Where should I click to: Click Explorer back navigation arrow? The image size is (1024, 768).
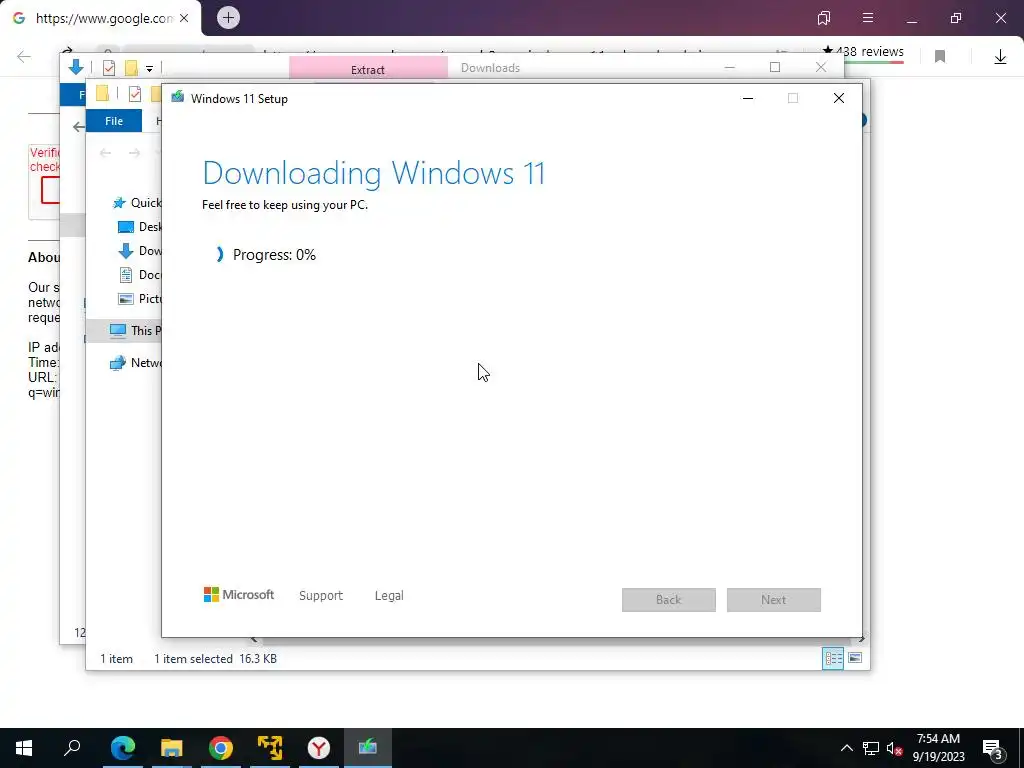pyautogui.click(x=105, y=153)
